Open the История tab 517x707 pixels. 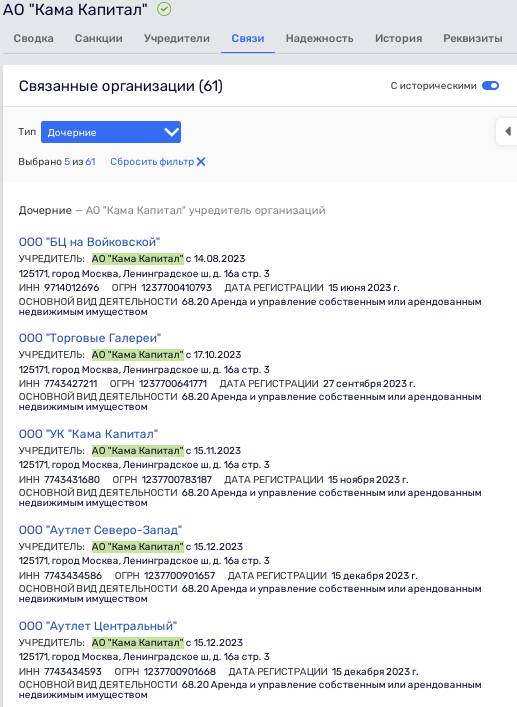coord(398,38)
